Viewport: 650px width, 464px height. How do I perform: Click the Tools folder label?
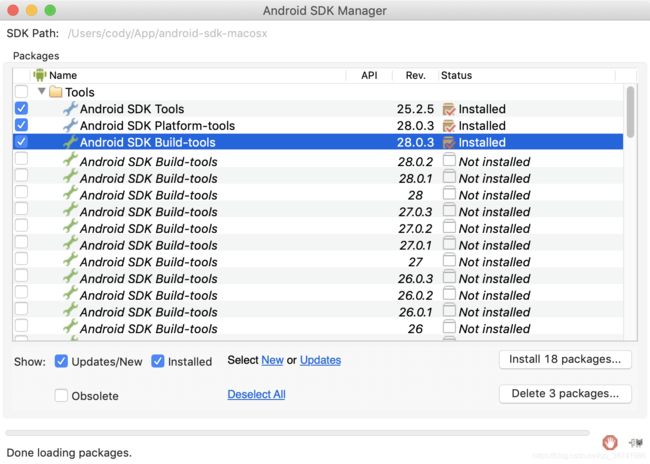click(80, 92)
